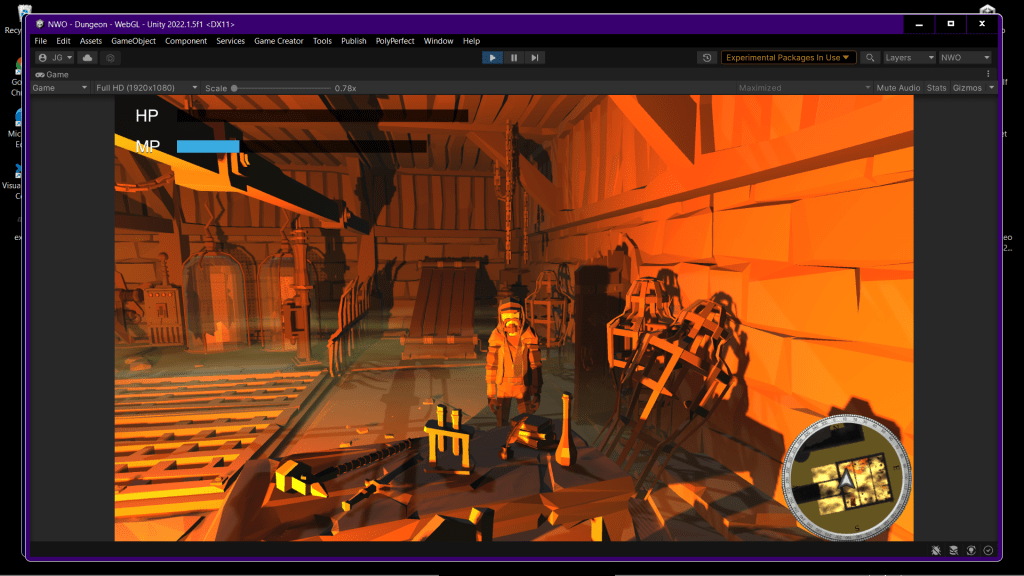Click the activity progress checkmark icon

click(989, 550)
